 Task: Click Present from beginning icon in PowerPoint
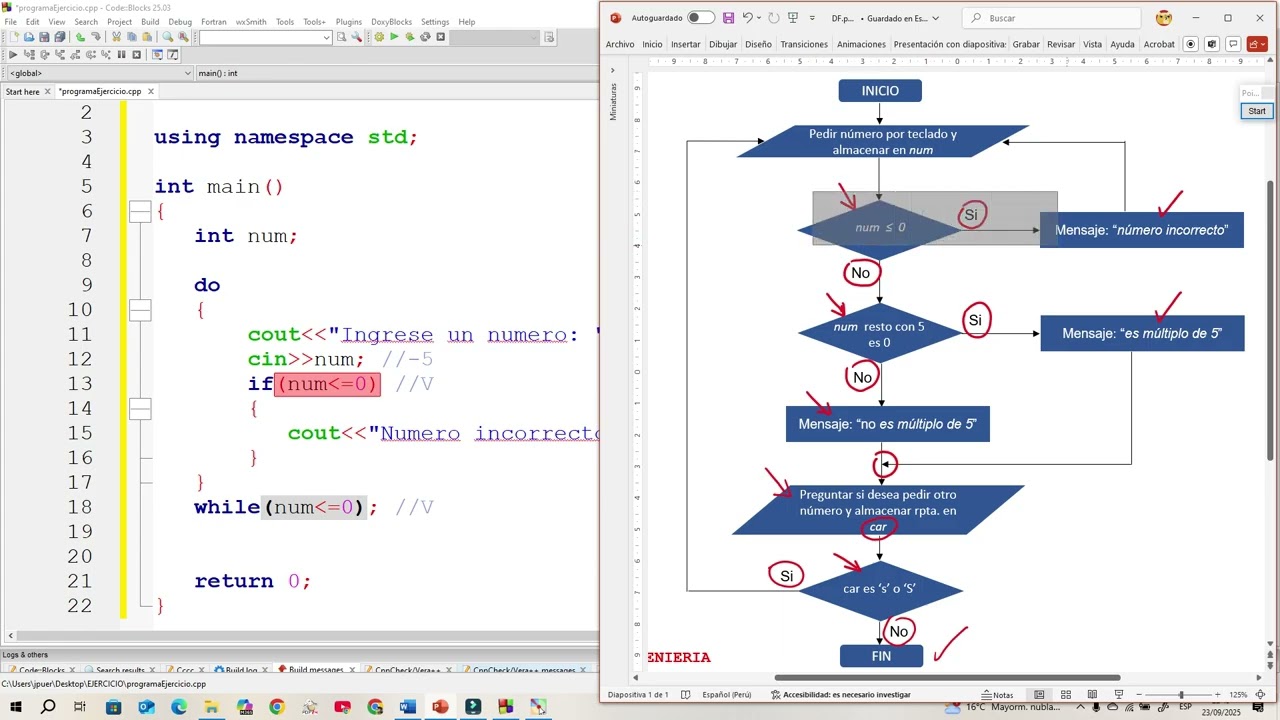[x=793, y=18]
